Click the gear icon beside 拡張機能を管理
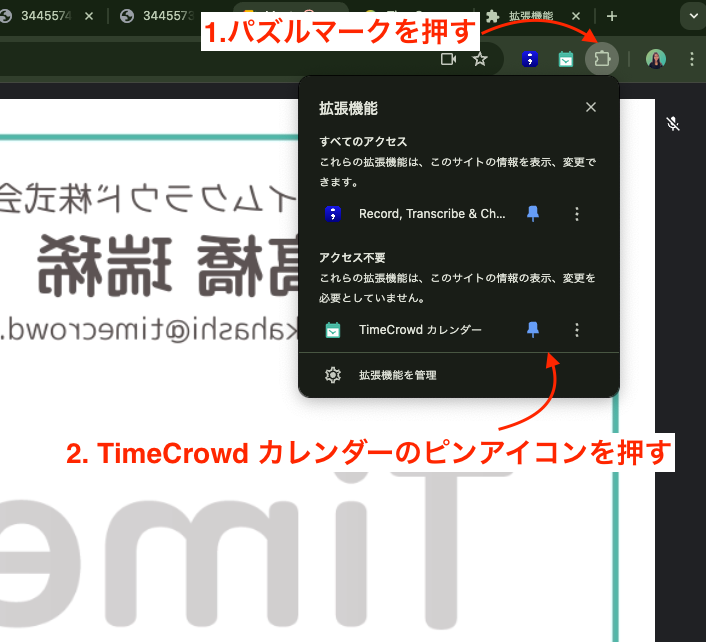 333,375
